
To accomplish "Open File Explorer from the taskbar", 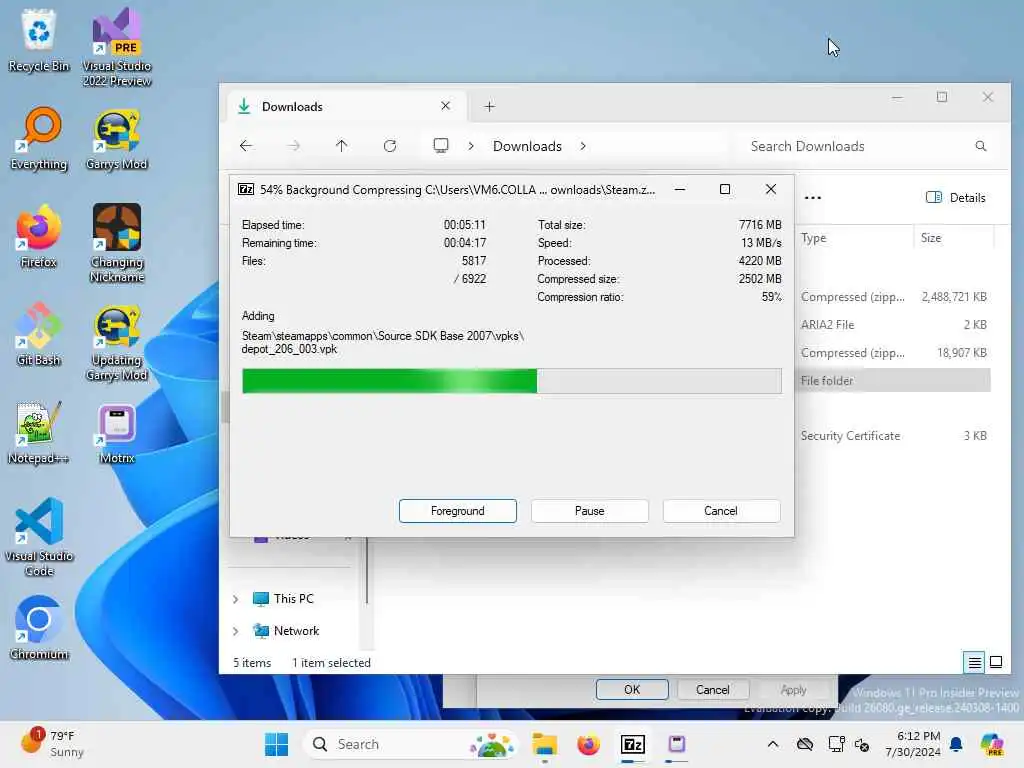I will [544, 744].
